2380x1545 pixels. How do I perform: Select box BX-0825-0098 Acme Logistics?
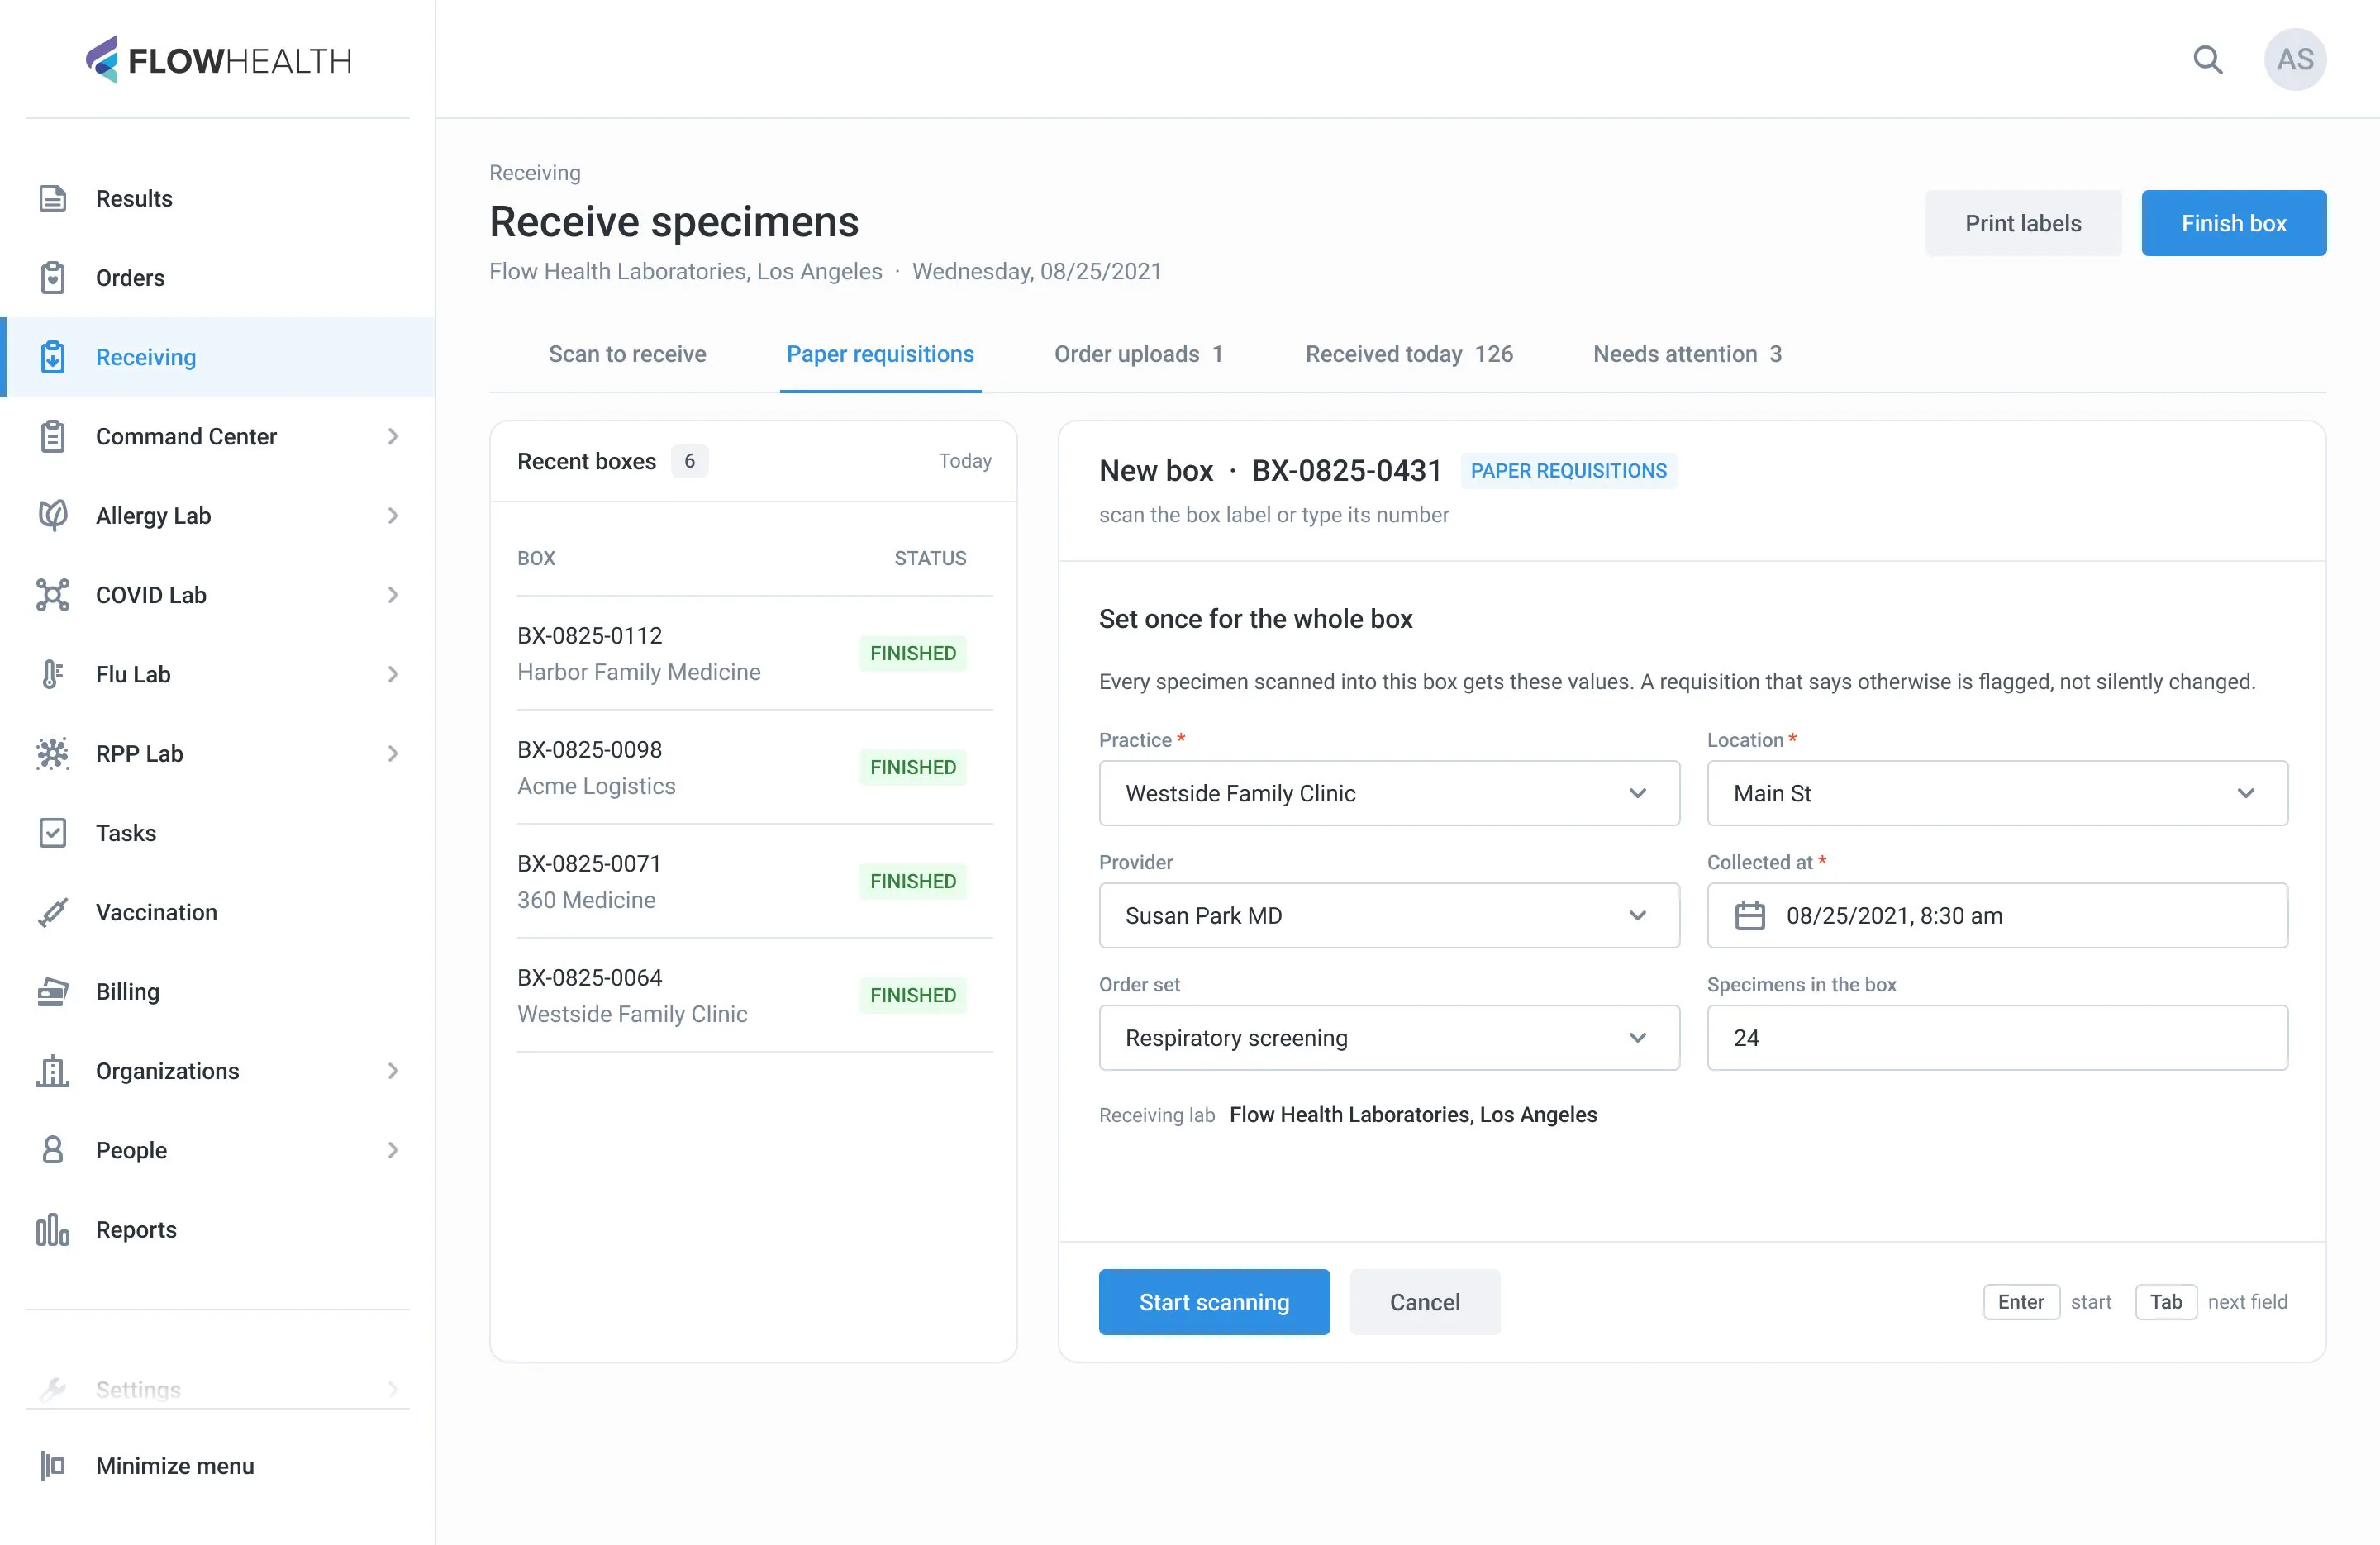754,768
